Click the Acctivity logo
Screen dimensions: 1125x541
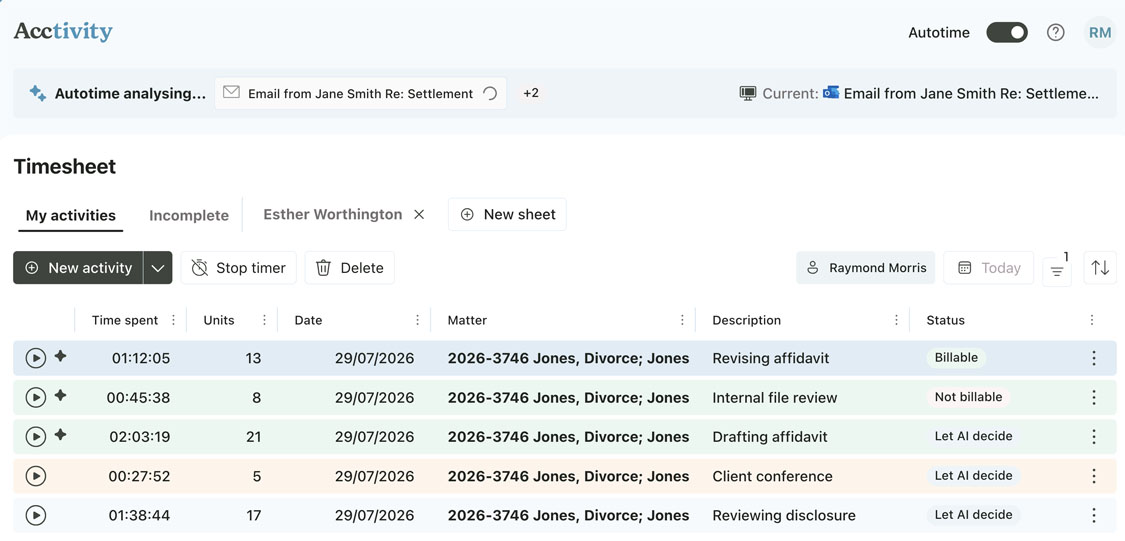pyautogui.click(x=63, y=32)
